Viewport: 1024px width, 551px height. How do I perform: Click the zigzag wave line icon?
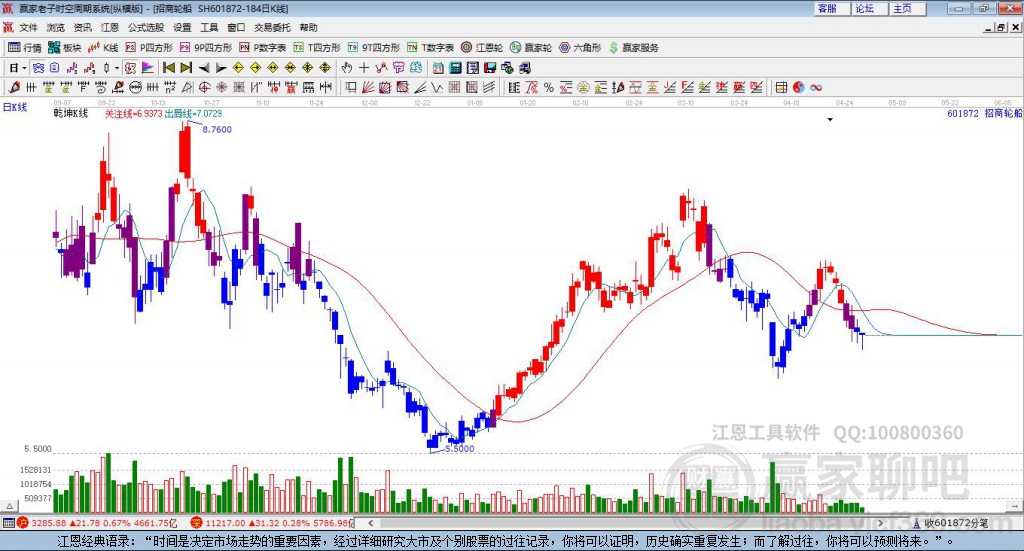click(437, 87)
